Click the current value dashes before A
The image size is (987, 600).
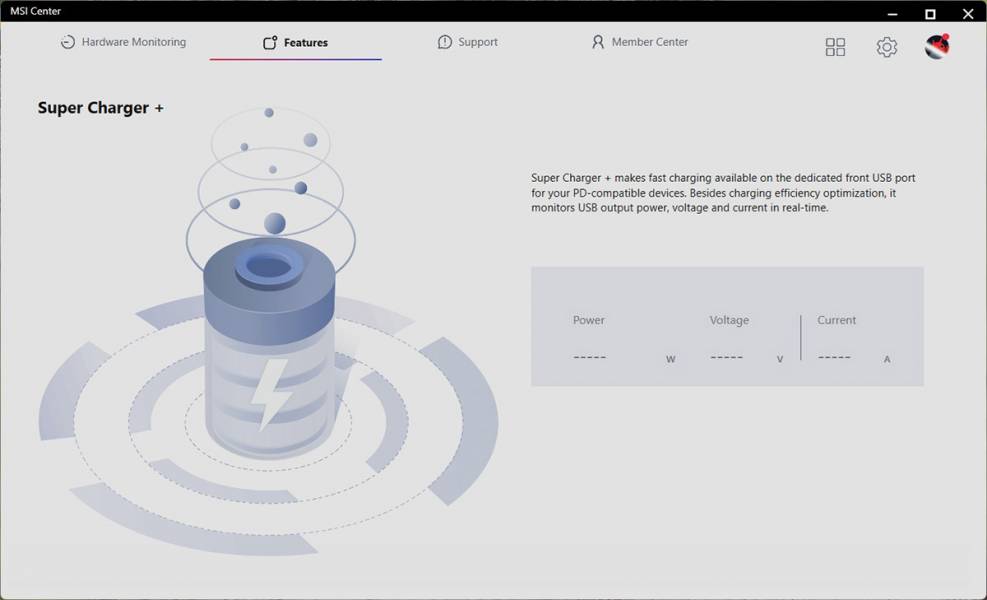point(834,357)
